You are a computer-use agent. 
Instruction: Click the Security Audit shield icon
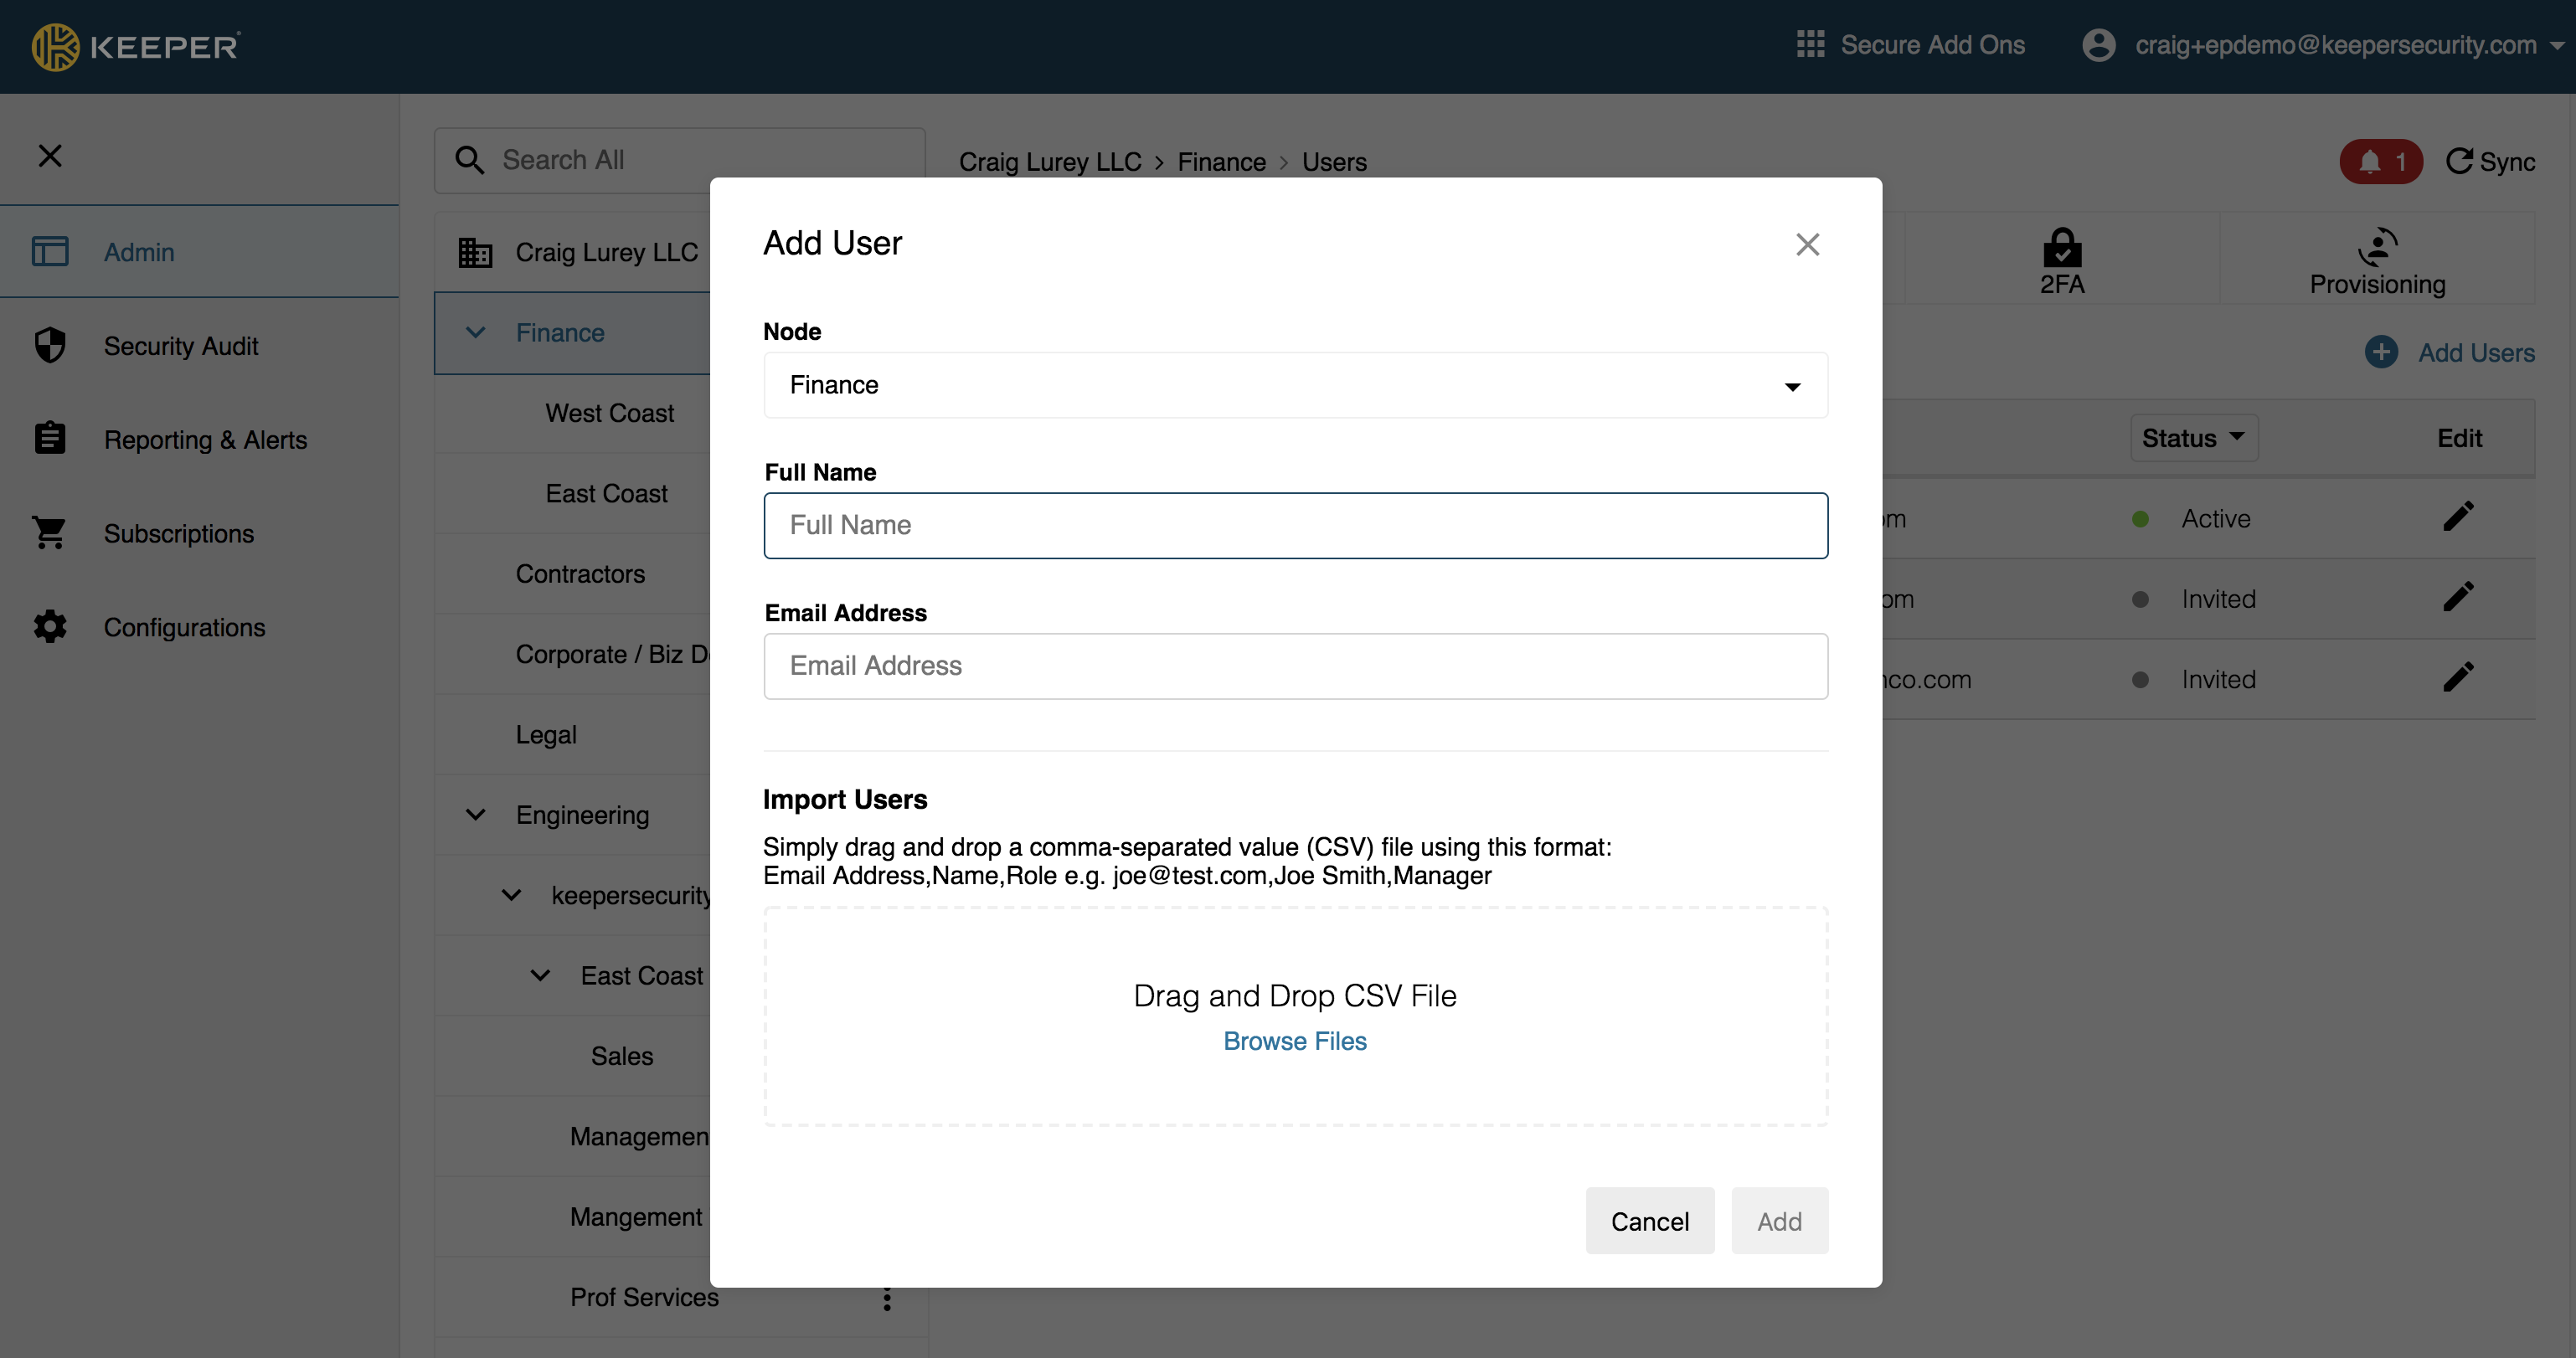[50, 345]
